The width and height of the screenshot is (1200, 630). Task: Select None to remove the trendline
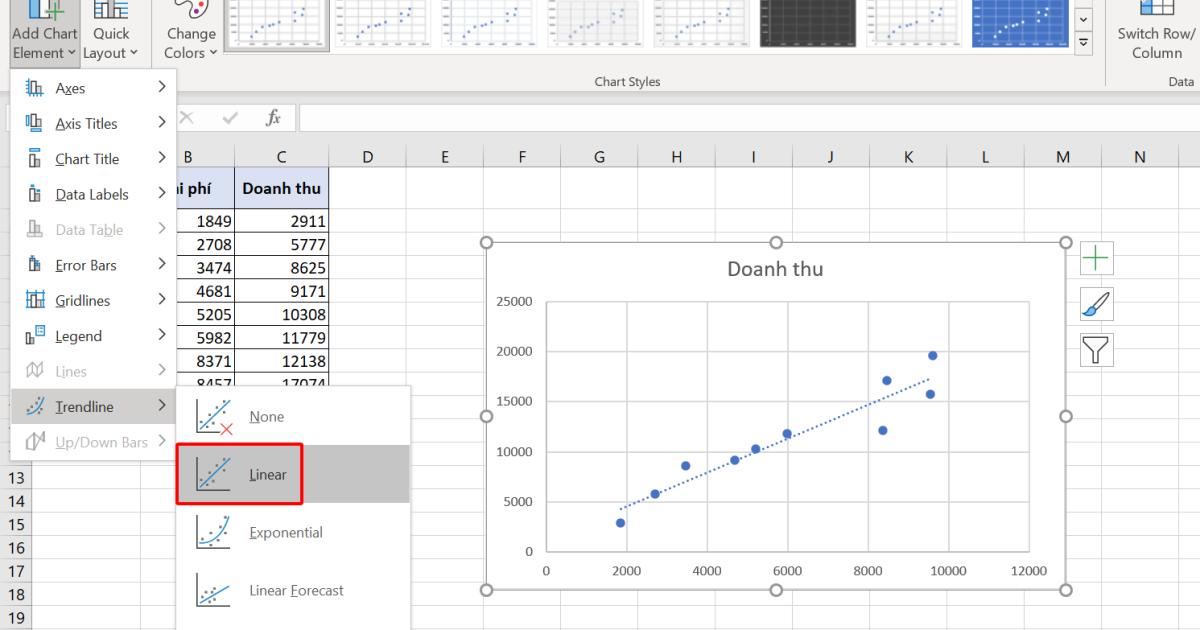266,417
